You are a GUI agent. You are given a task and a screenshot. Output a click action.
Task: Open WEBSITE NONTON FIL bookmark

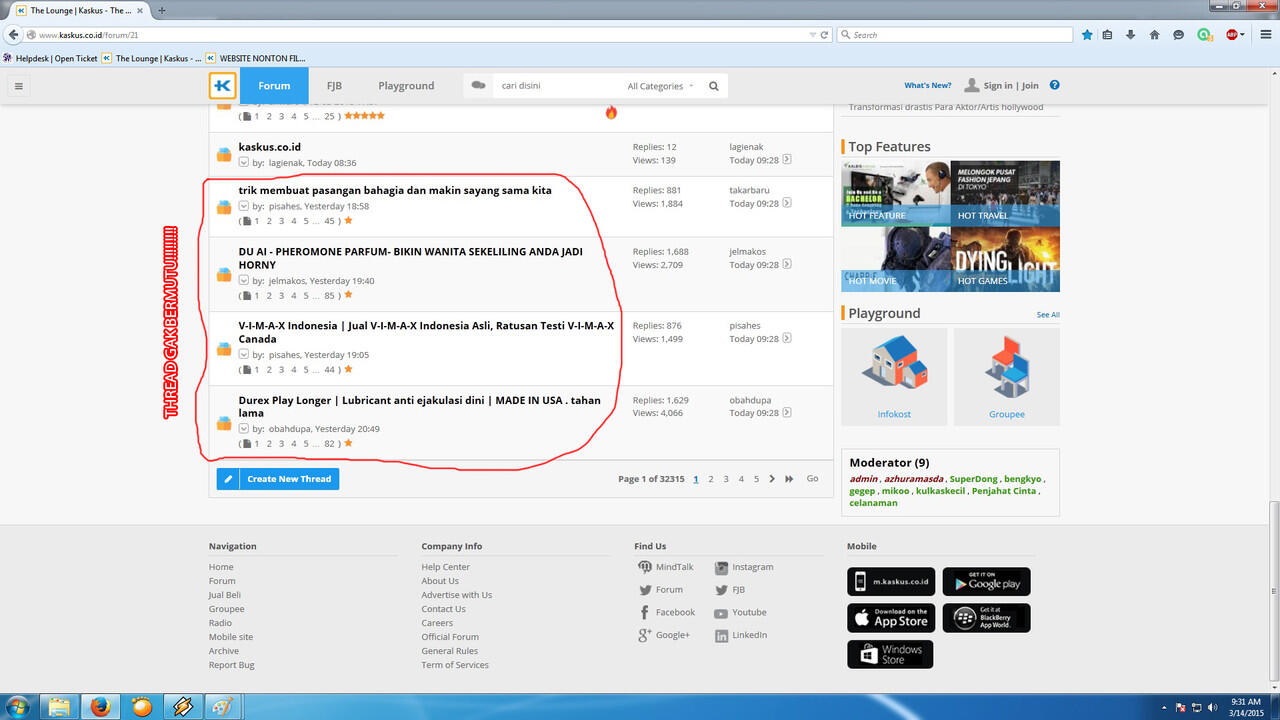256,58
